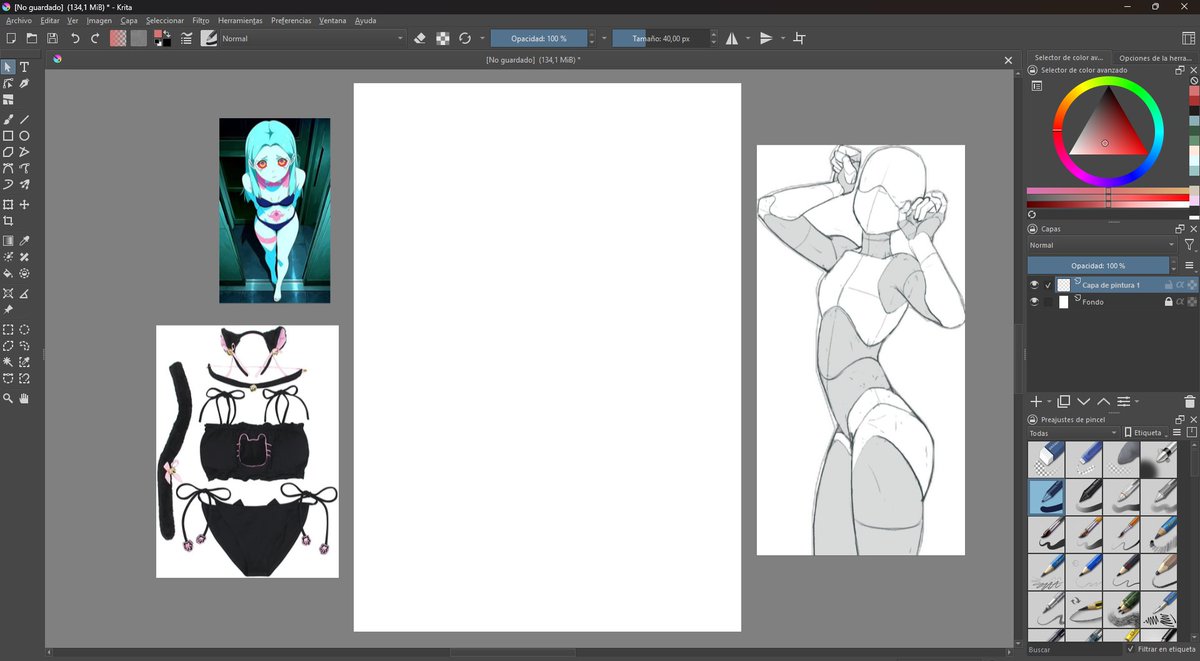This screenshot has width=1200, height=661.
Task: Expand the reload brush preset dropdown arrow
Action: 482,38
